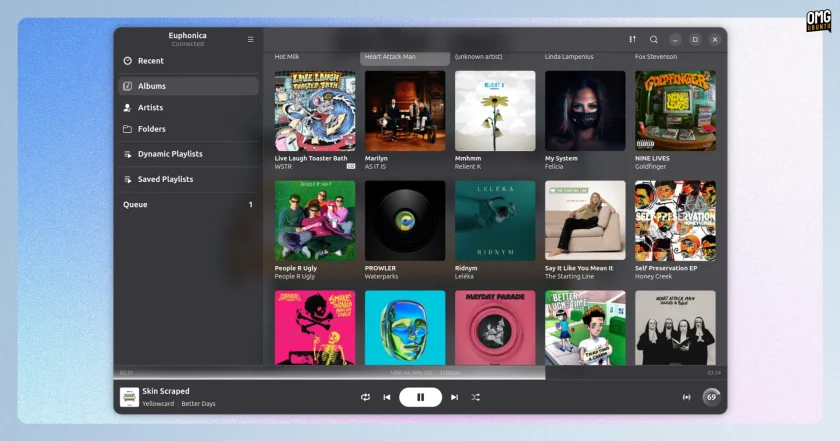This screenshot has height=441, width=840.
Task: Toggle the repeat playback button
Action: click(365, 397)
